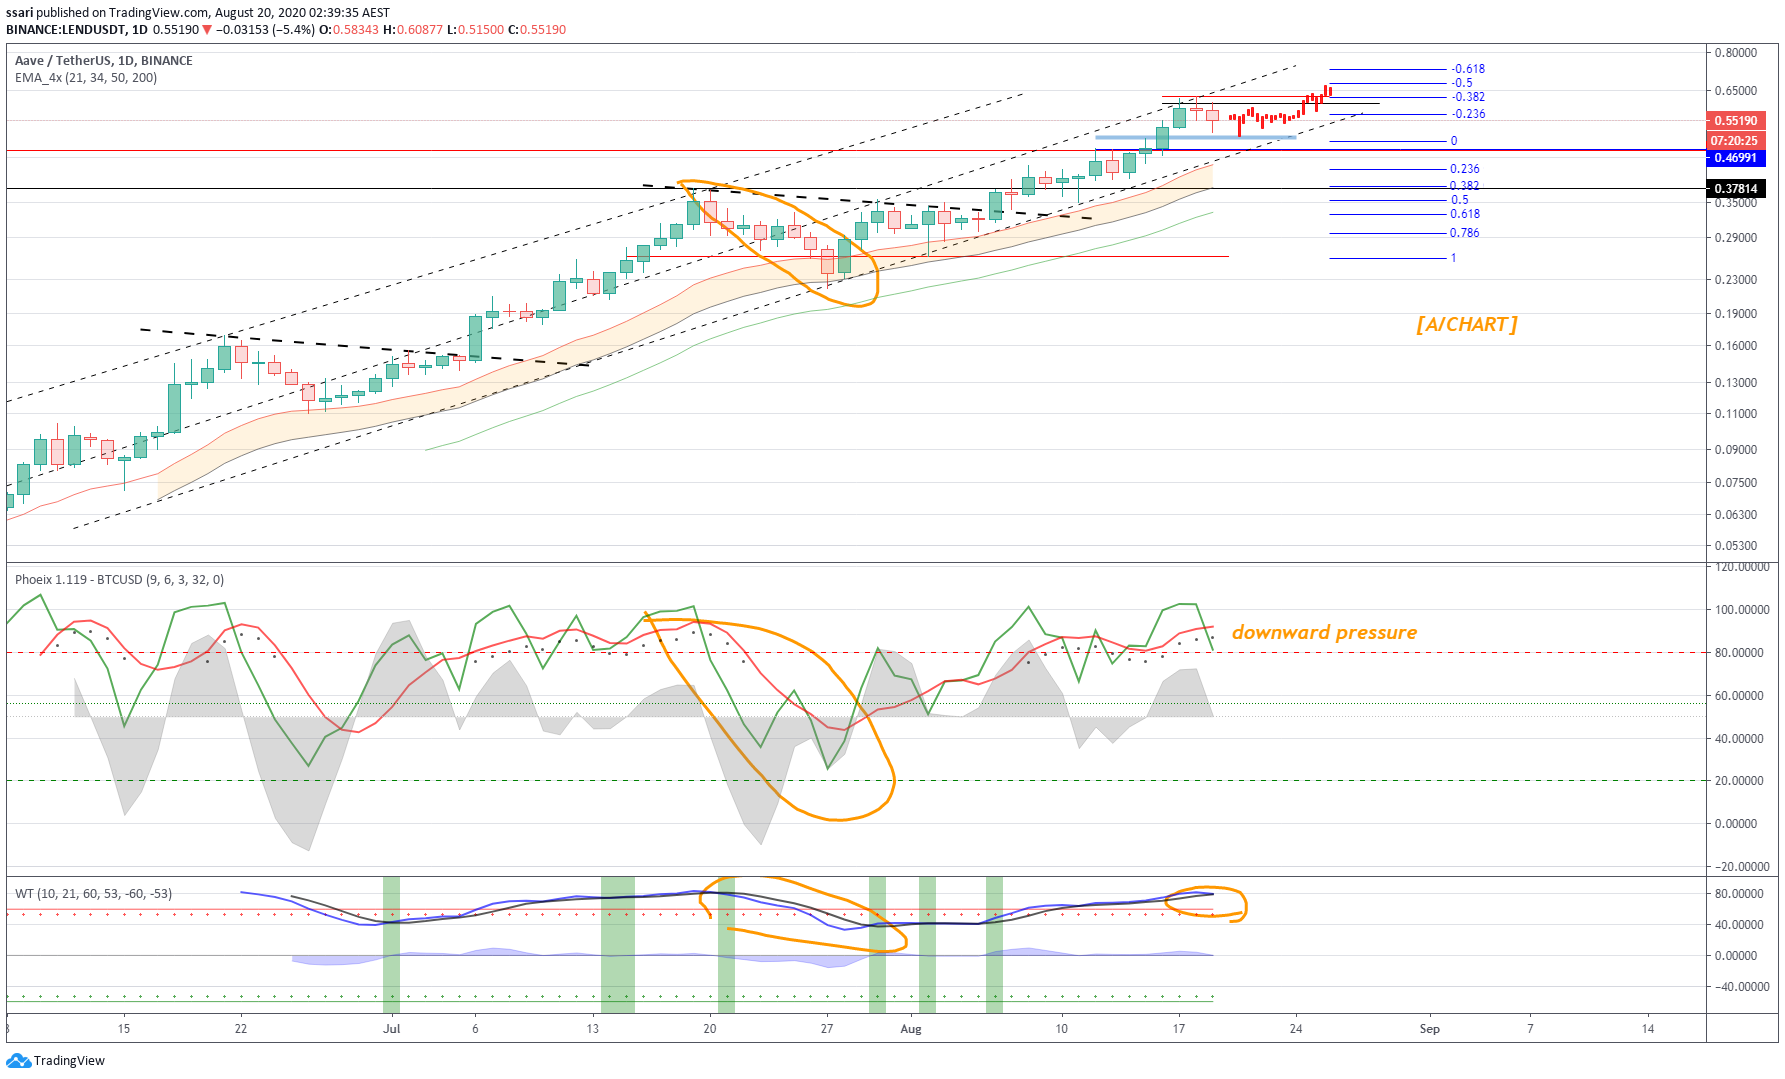Click the date axis label 24
Screen dimensions: 1785x1079
tap(1296, 1029)
